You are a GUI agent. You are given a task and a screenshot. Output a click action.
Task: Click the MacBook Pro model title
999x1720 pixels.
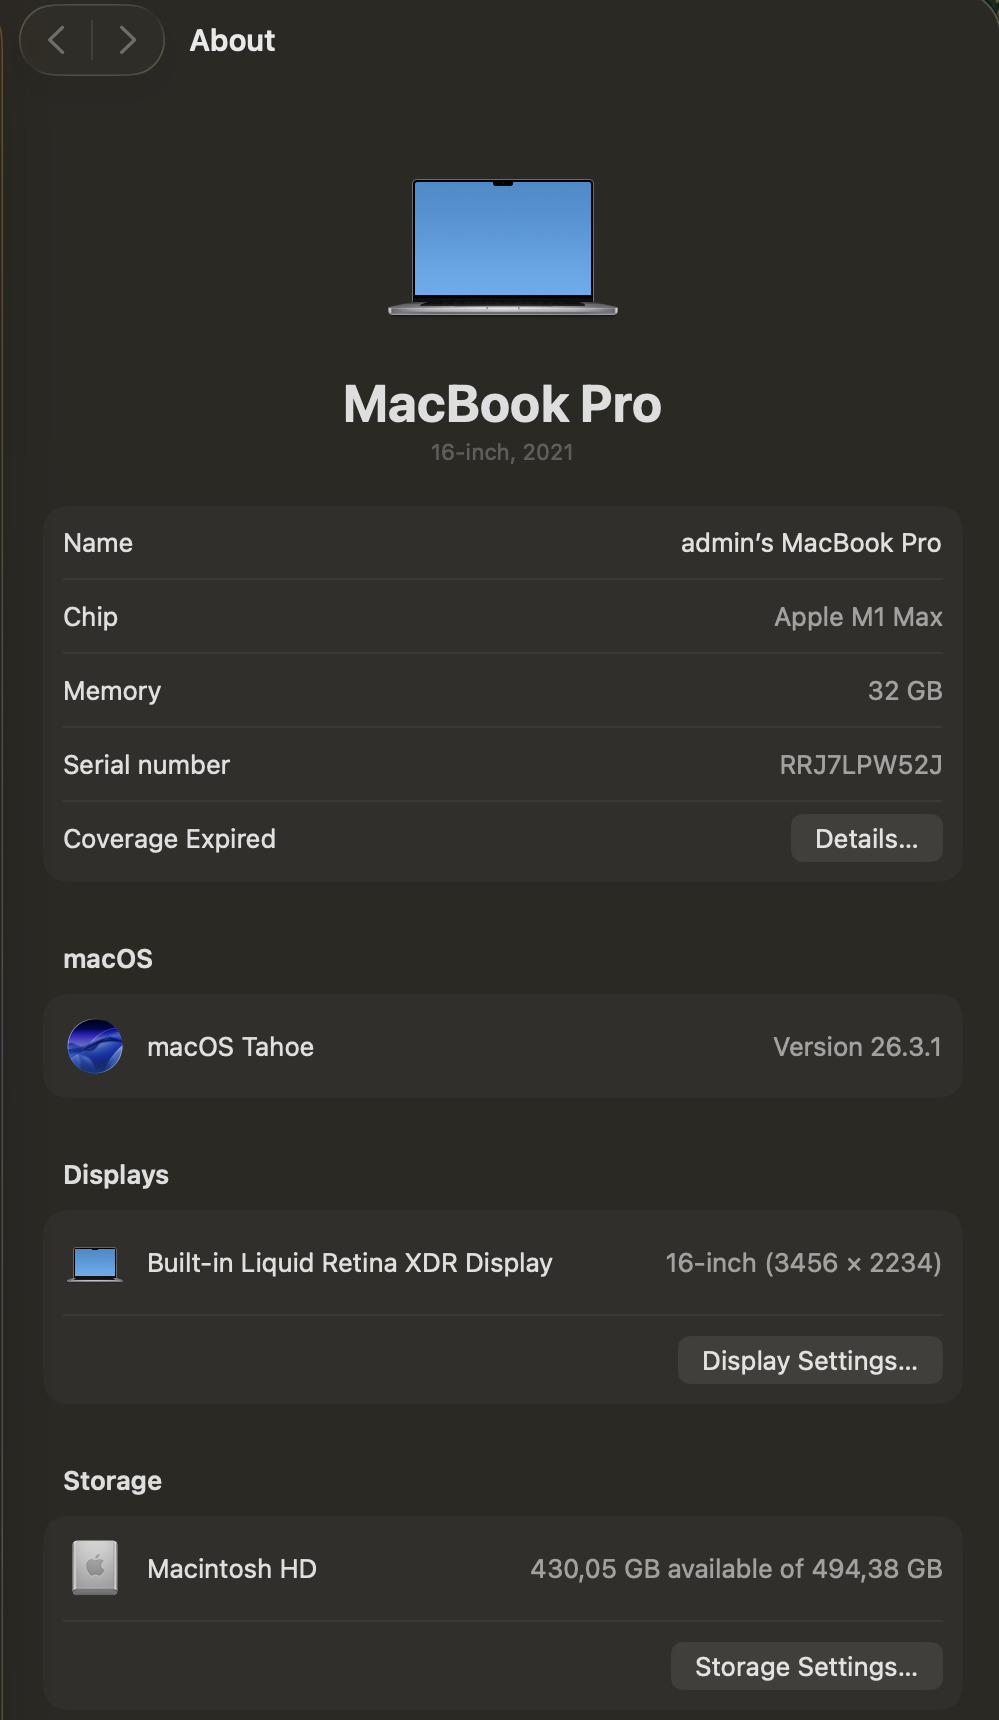click(502, 404)
